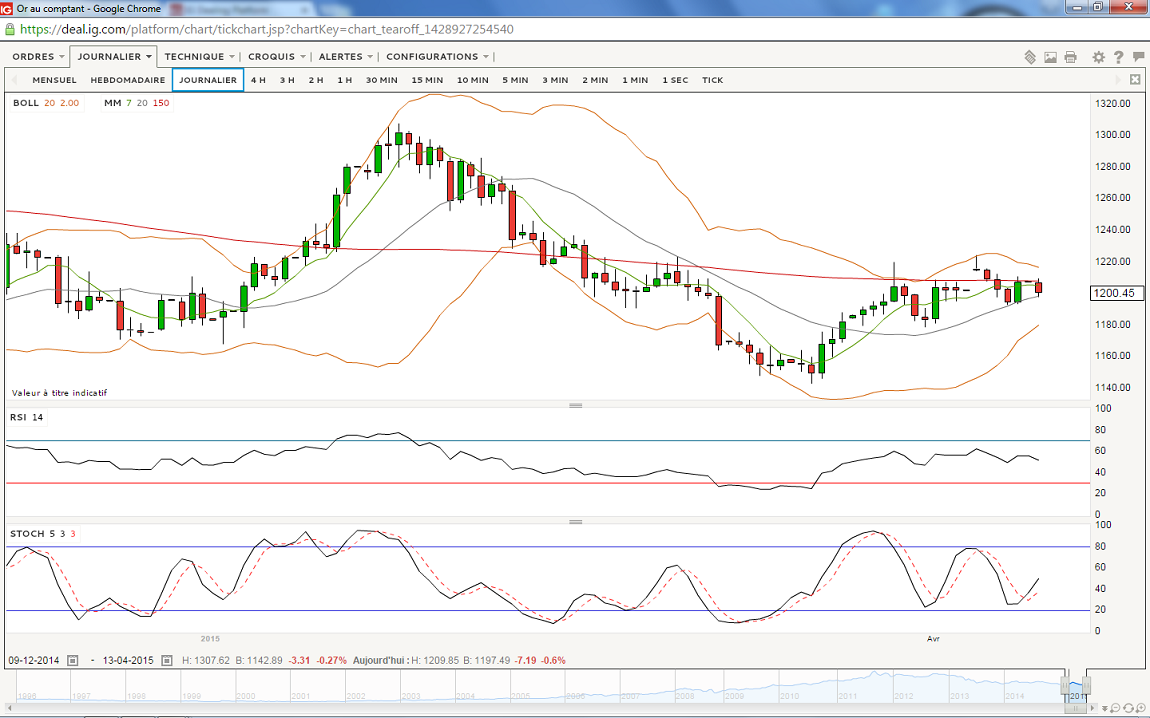Click the divider handle above RSI panel
Screen dimensions: 1150x718
click(x=576, y=406)
